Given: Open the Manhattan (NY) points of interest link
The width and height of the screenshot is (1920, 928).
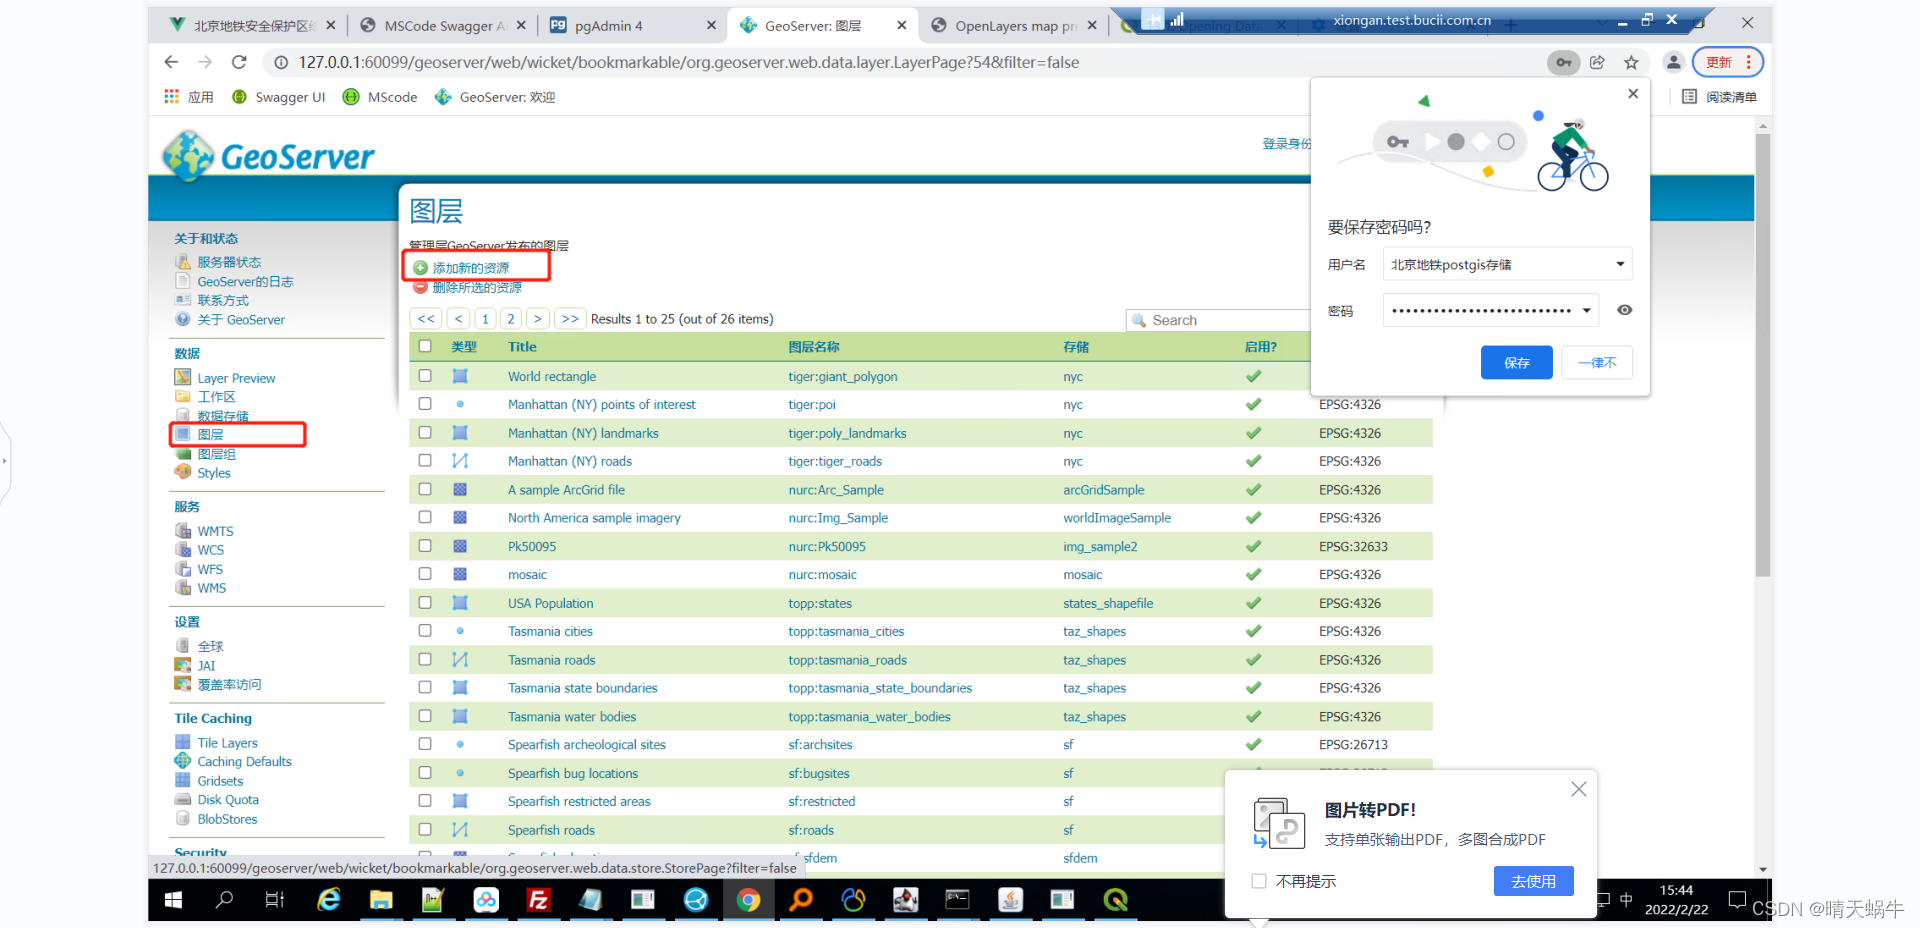Looking at the screenshot, I should (601, 404).
